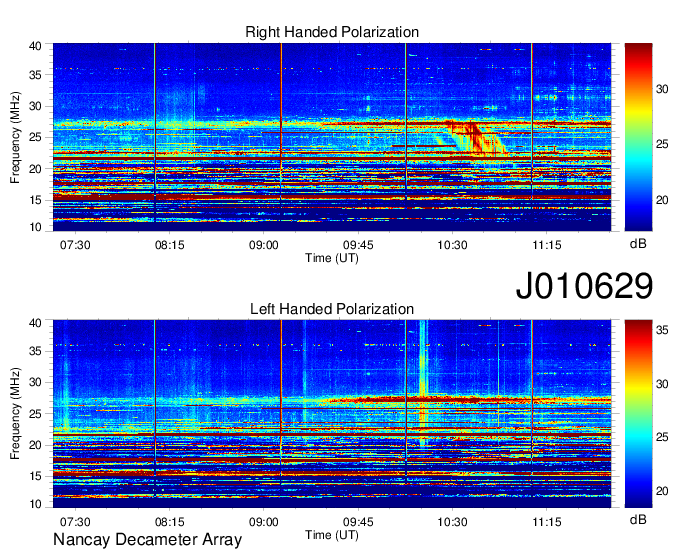Click the "35" frequency tick of the Right Handed plot
680x552 pixels.
click(x=36, y=75)
